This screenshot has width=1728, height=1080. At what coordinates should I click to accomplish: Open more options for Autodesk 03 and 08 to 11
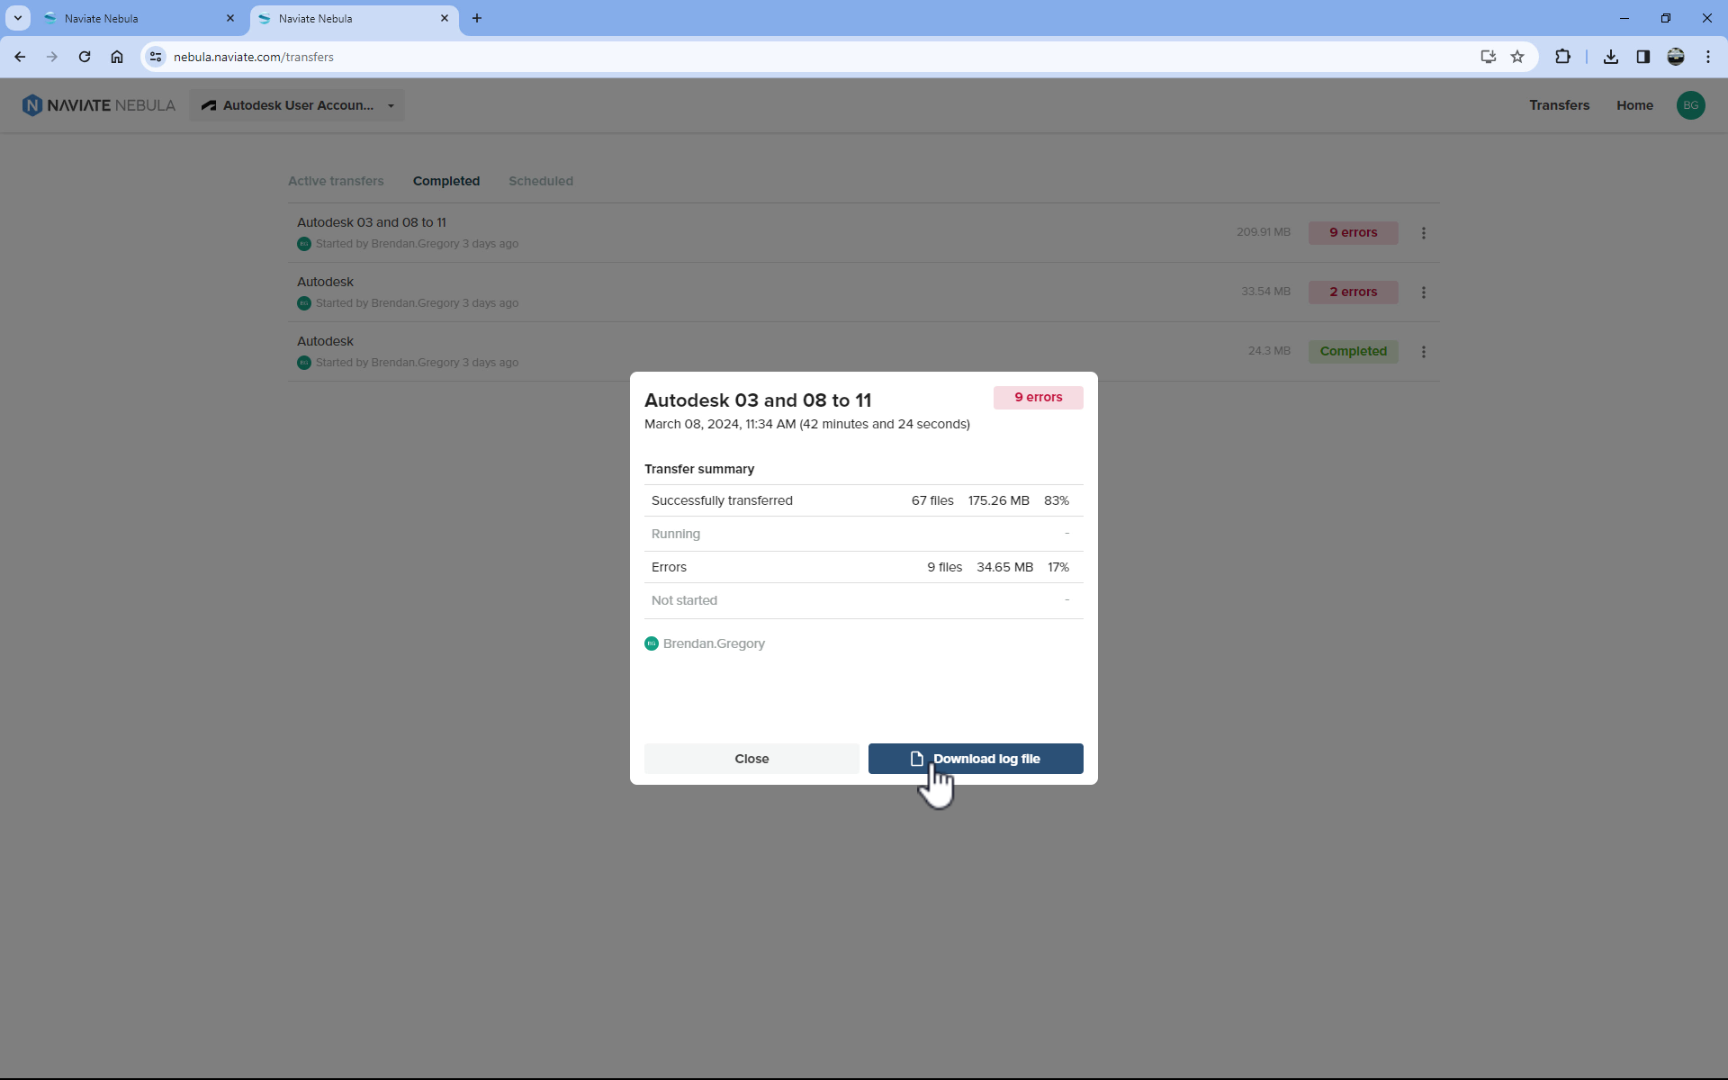1423,233
